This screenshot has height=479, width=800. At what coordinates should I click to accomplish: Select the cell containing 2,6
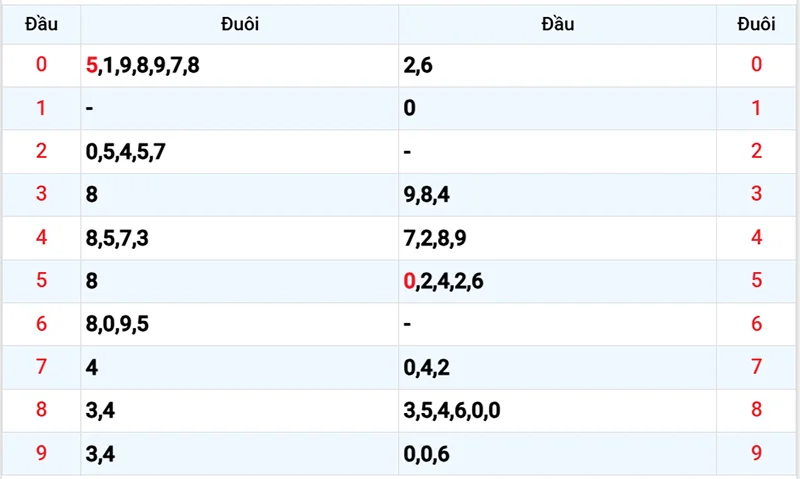pyautogui.click(x=418, y=66)
